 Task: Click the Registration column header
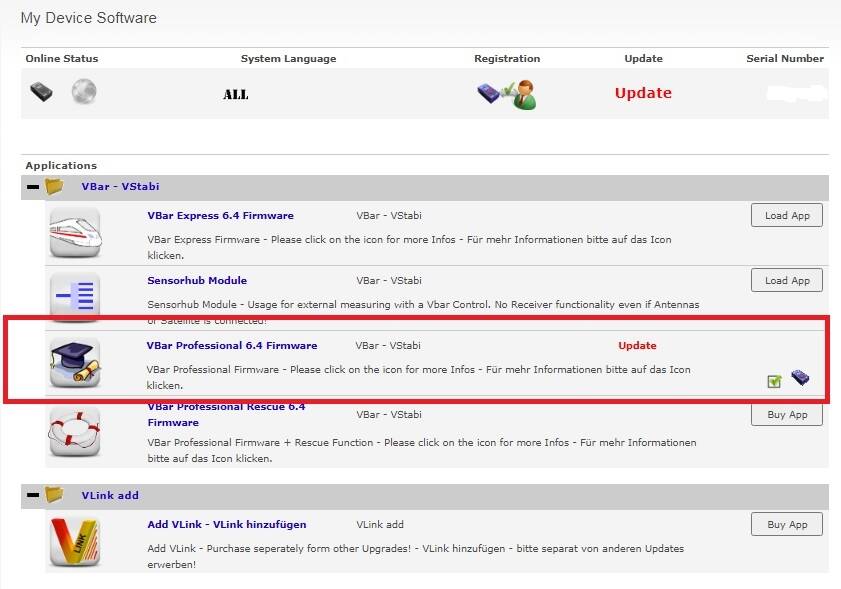pos(507,58)
